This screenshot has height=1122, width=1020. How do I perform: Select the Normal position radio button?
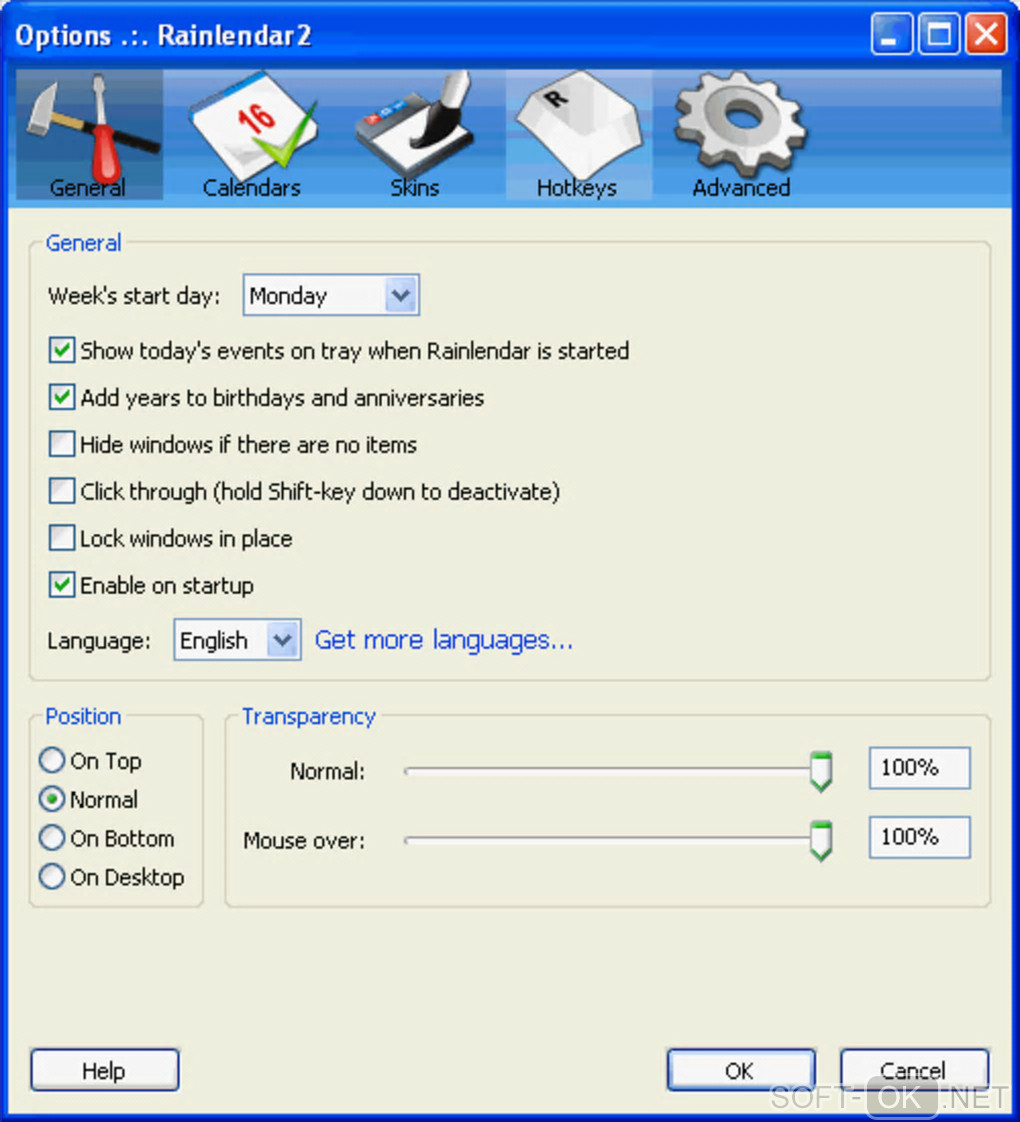pyautogui.click(x=52, y=799)
